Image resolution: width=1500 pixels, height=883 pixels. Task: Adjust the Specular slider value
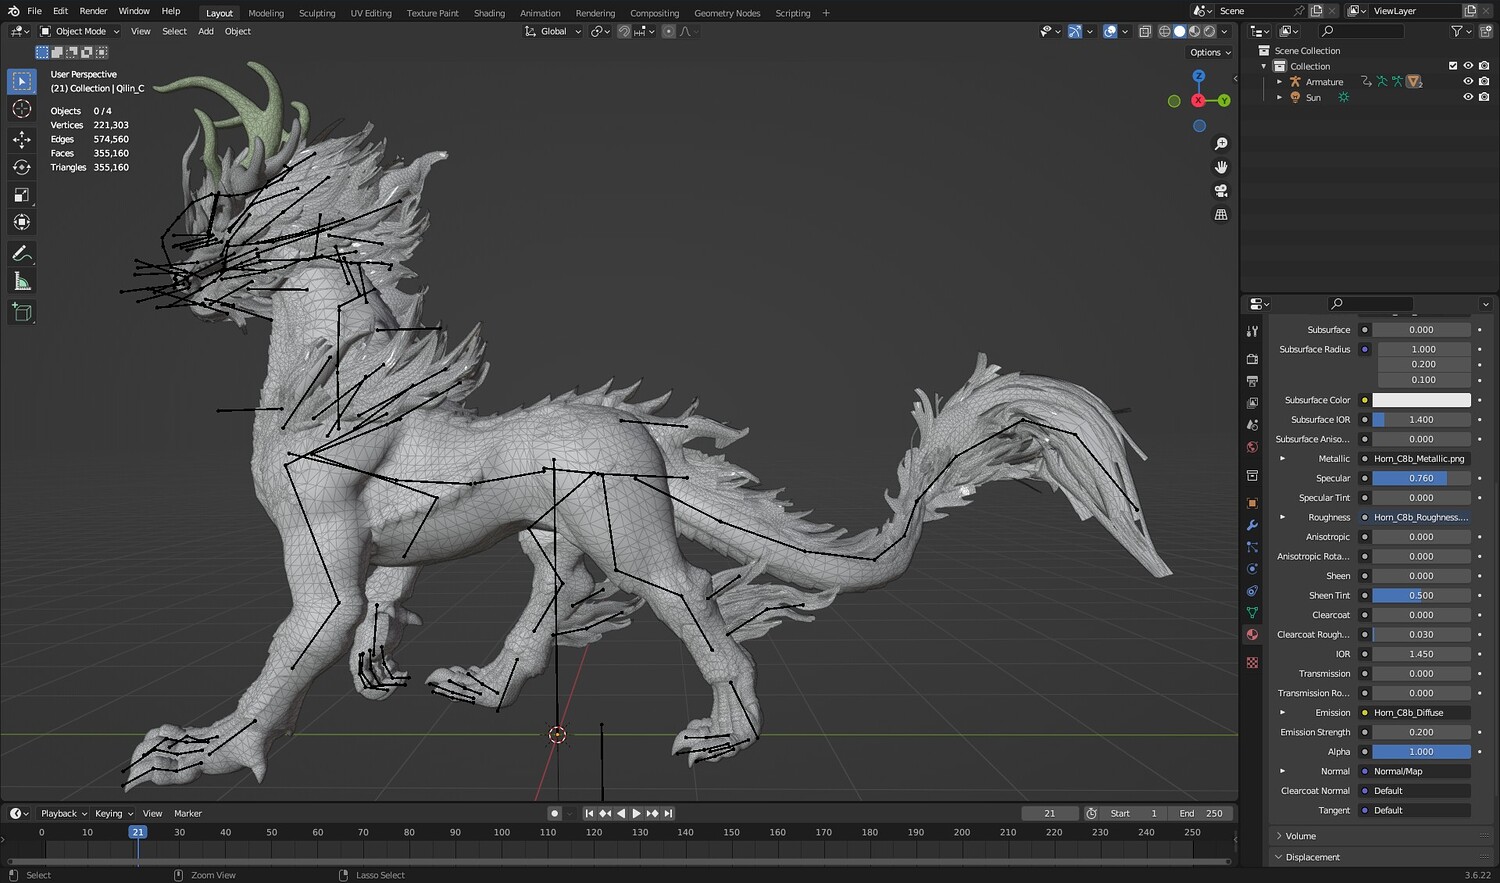pyautogui.click(x=1421, y=478)
